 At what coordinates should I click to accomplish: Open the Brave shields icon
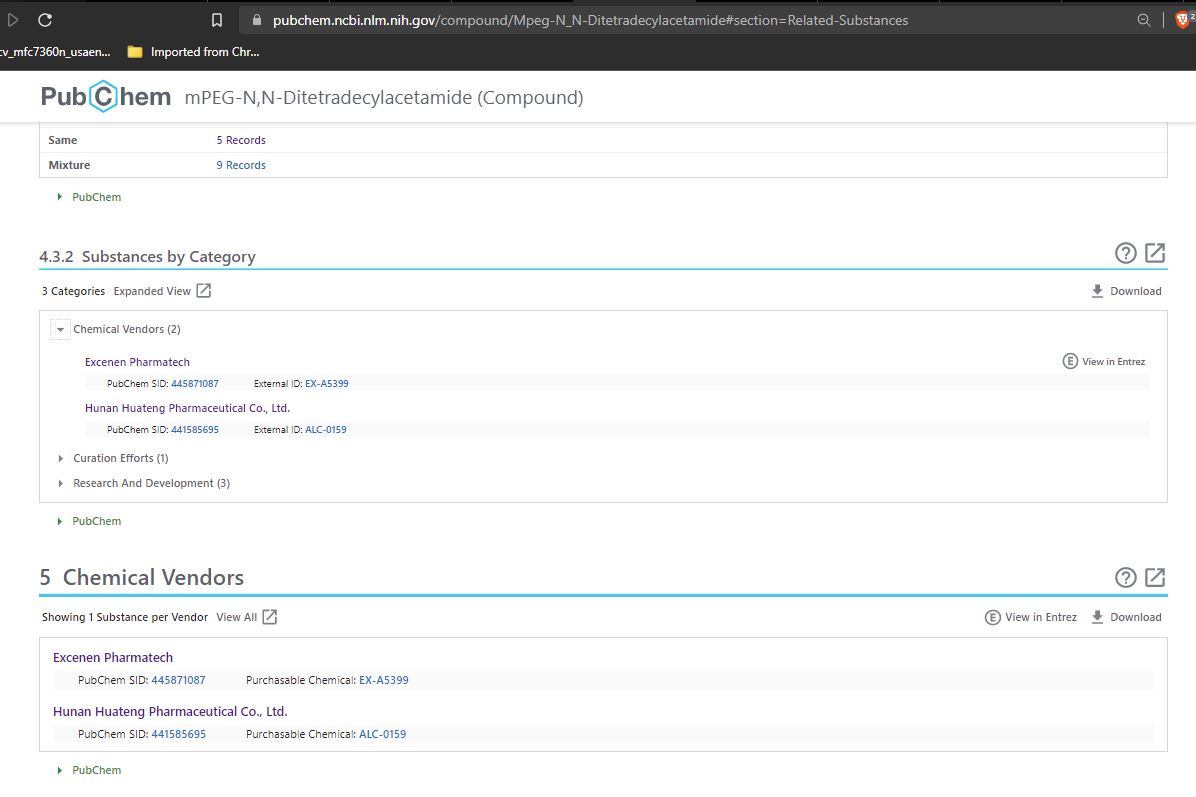[1184, 20]
